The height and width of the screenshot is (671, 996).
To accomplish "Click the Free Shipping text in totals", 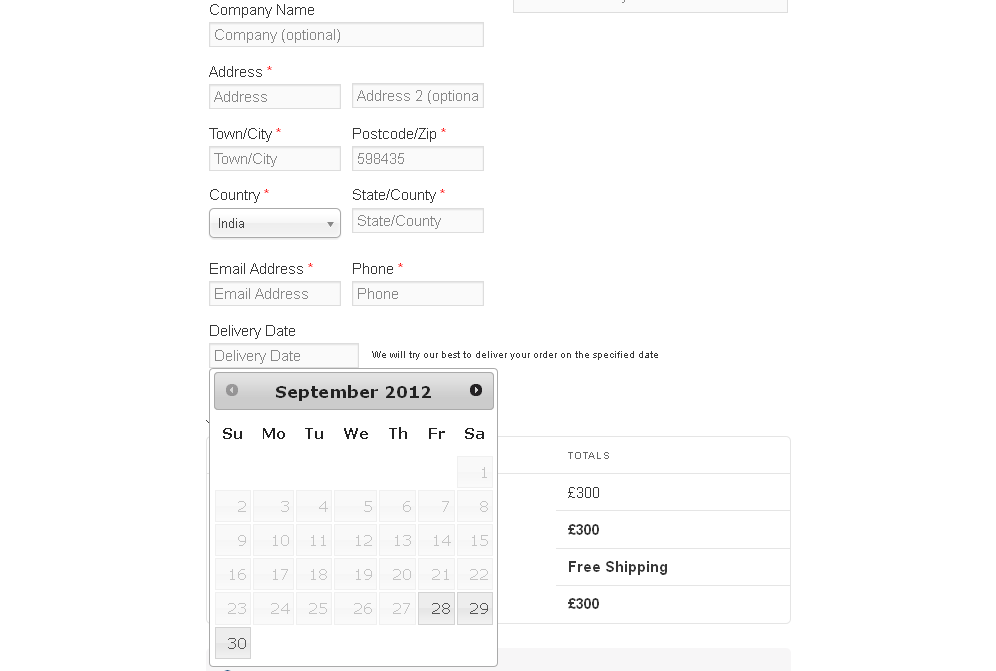I will [617, 567].
